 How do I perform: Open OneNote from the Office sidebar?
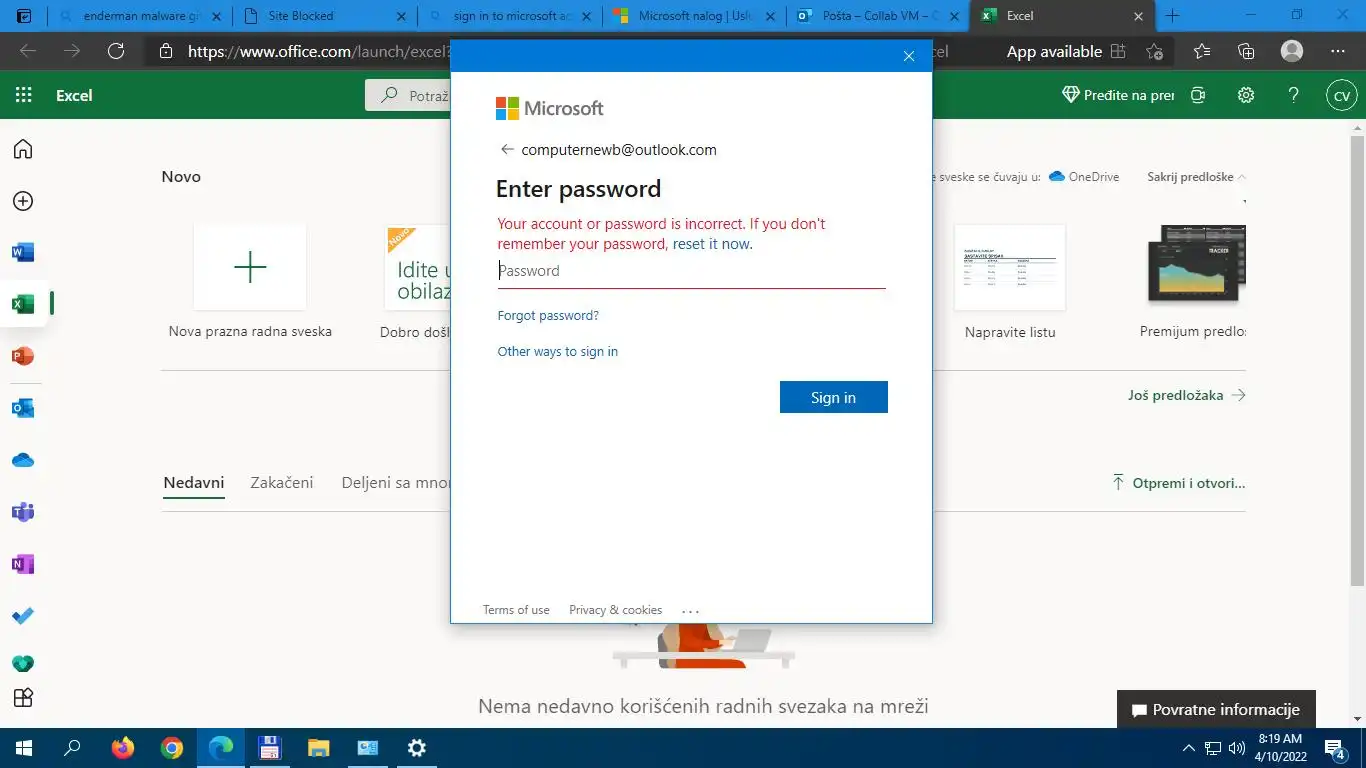23,564
